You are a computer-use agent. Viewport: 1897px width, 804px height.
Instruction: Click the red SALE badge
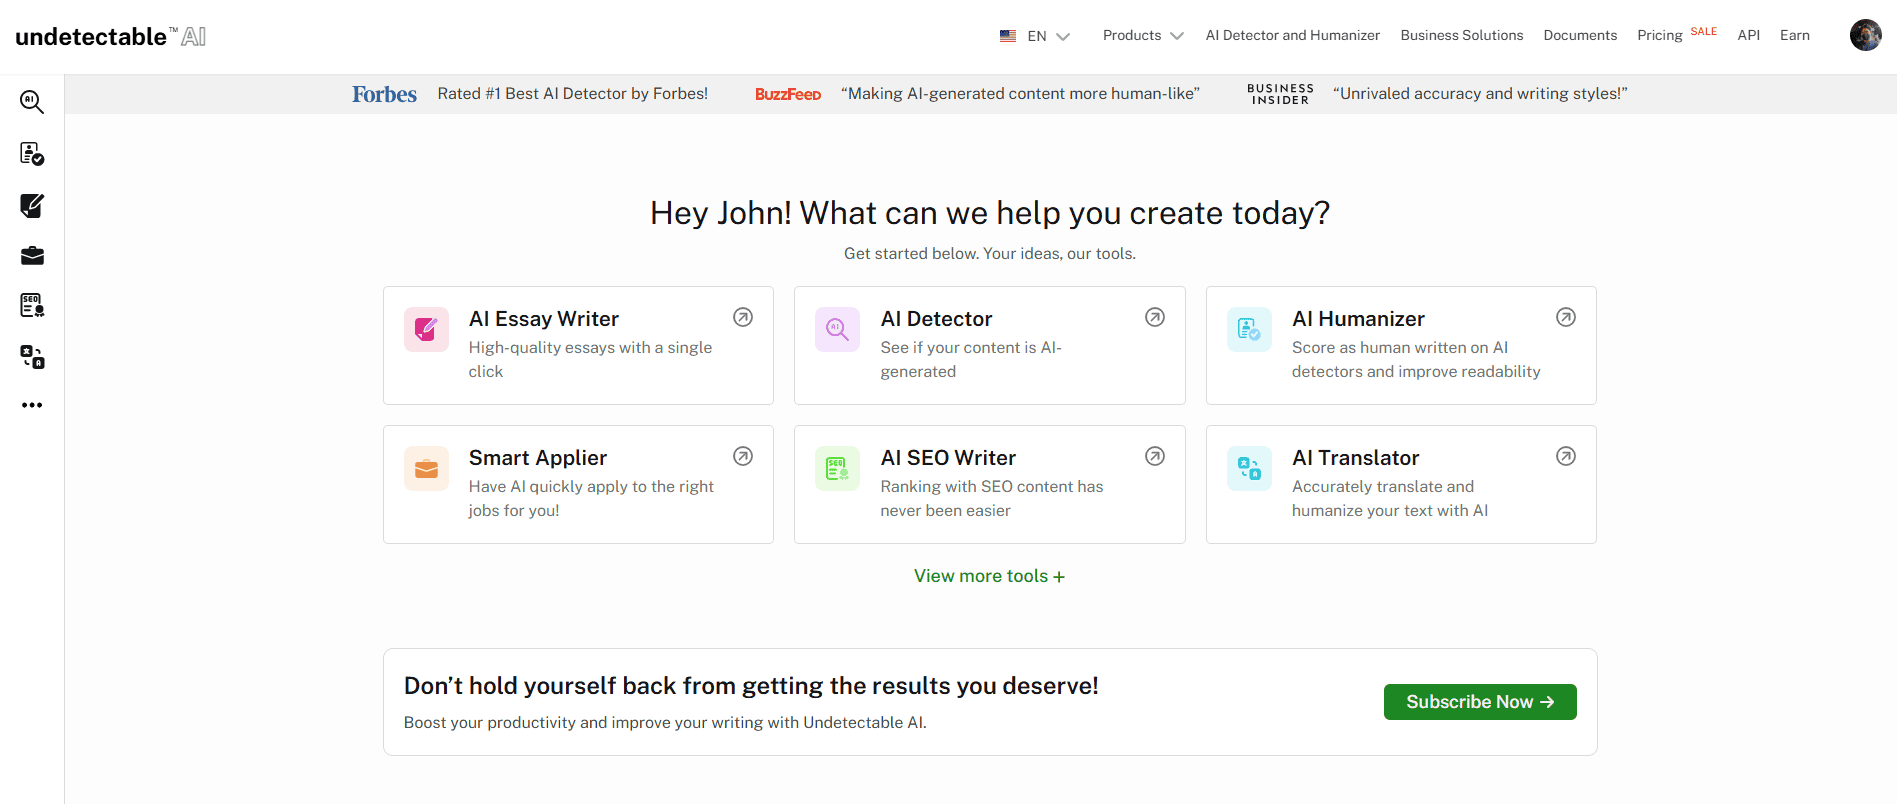(1704, 31)
